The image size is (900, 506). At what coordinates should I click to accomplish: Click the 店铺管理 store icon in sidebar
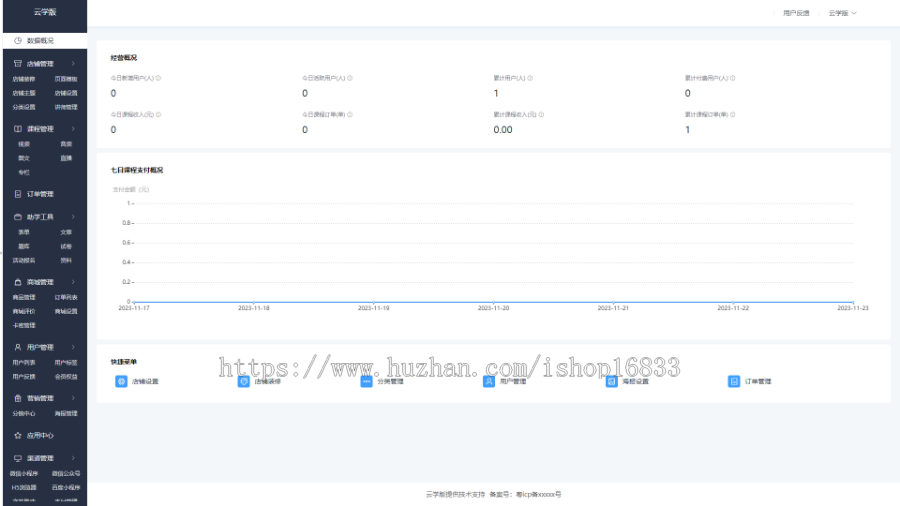tap(18, 64)
